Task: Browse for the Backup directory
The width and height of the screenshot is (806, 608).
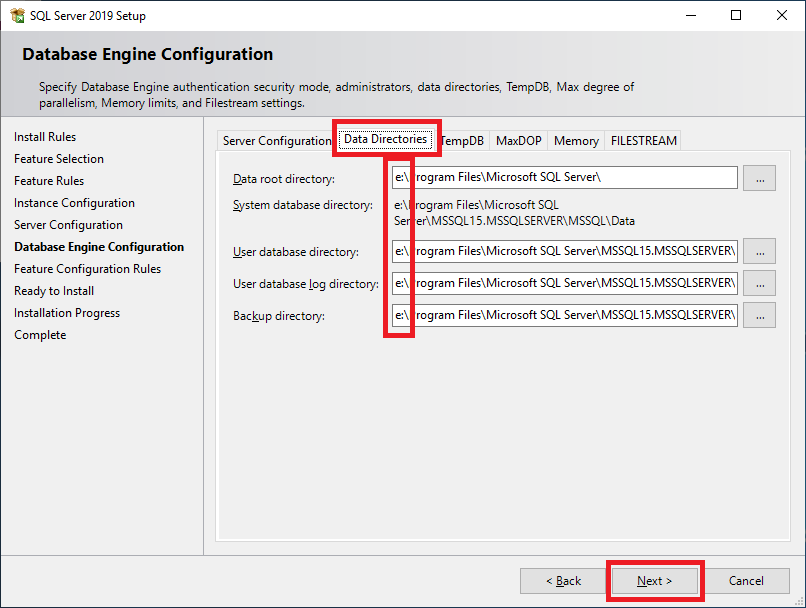Action: coord(760,316)
